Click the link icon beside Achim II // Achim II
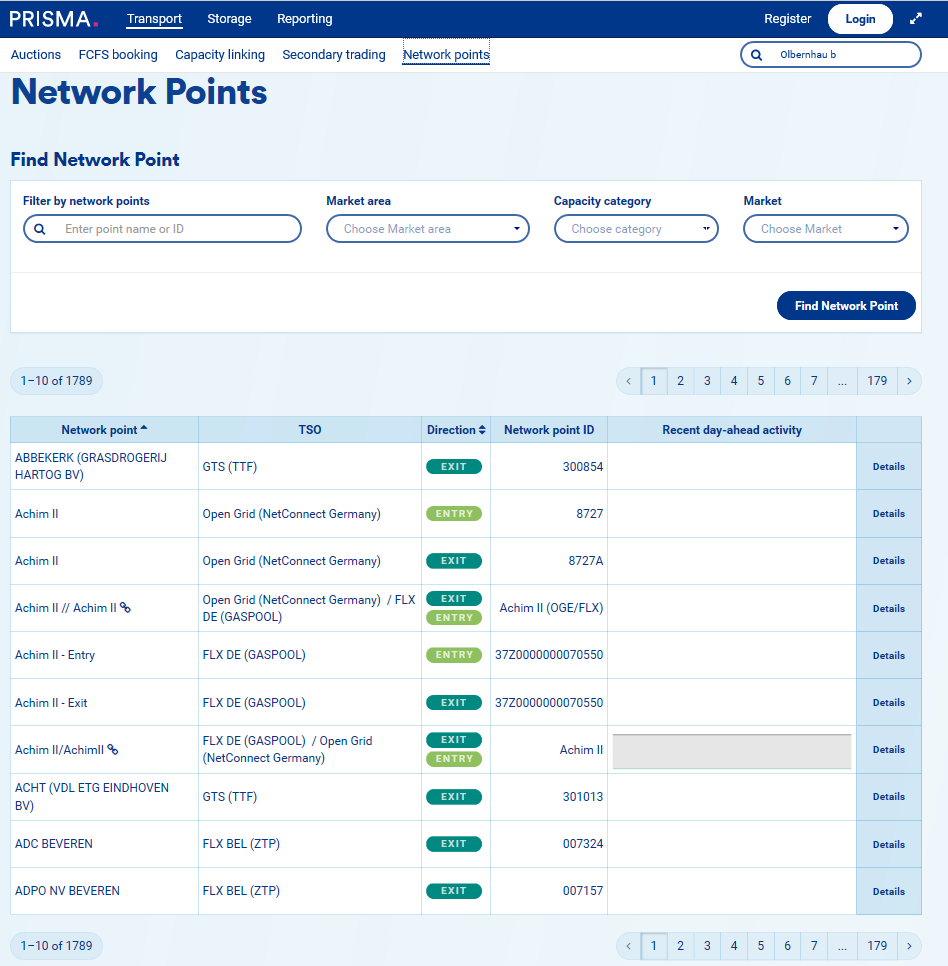Viewport: 948px width, 966px height. click(125, 608)
